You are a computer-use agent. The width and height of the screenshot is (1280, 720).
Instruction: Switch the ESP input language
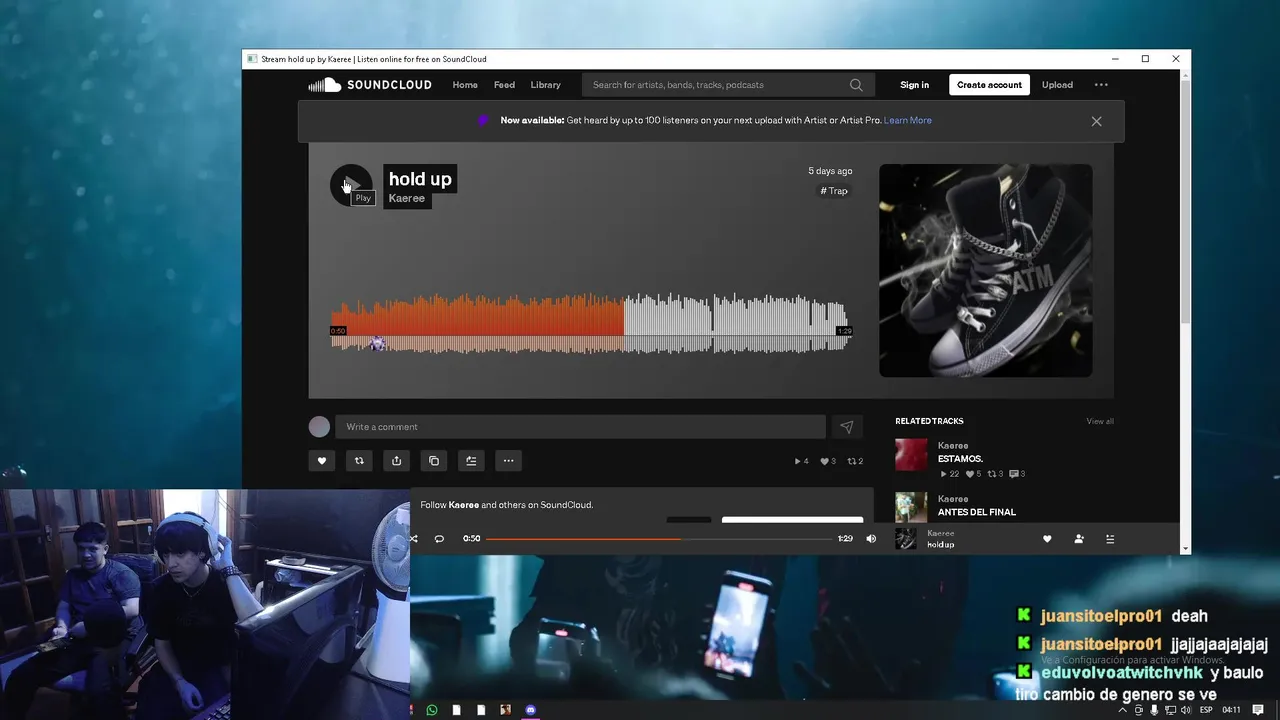(1207, 710)
